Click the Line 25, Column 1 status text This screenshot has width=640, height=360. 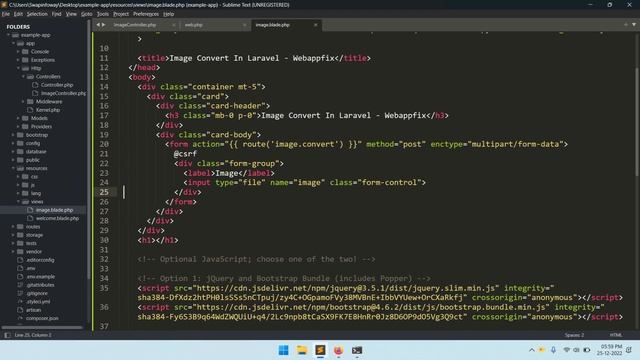pyautogui.click(x=33, y=335)
